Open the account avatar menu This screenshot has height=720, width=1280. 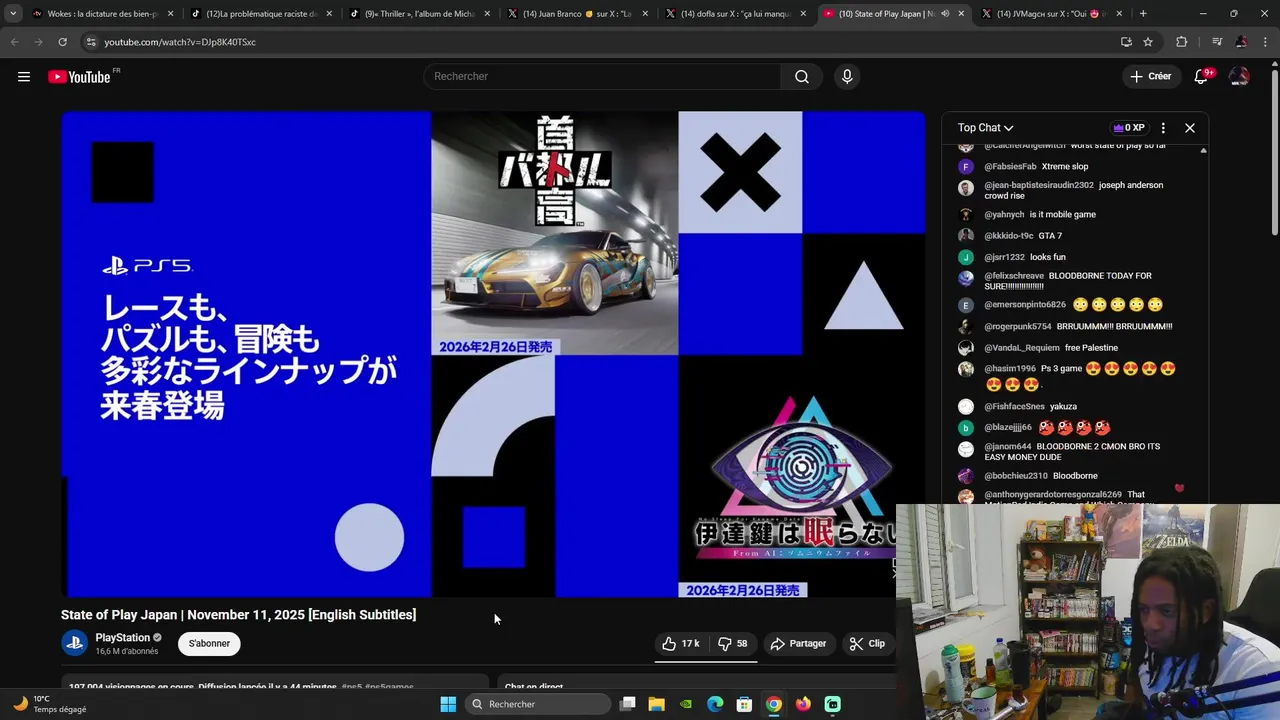[x=1239, y=77]
